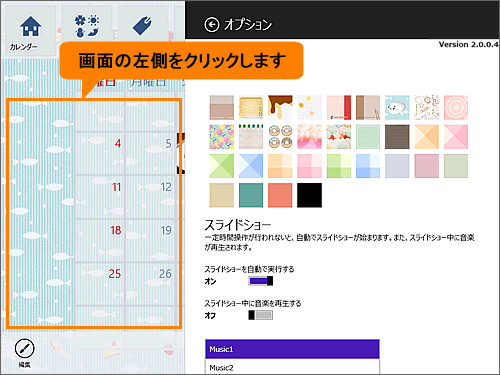Viewport: 500px width, 375px height.
Task: Turn off automatic slideshow switch
Action: [261, 281]
